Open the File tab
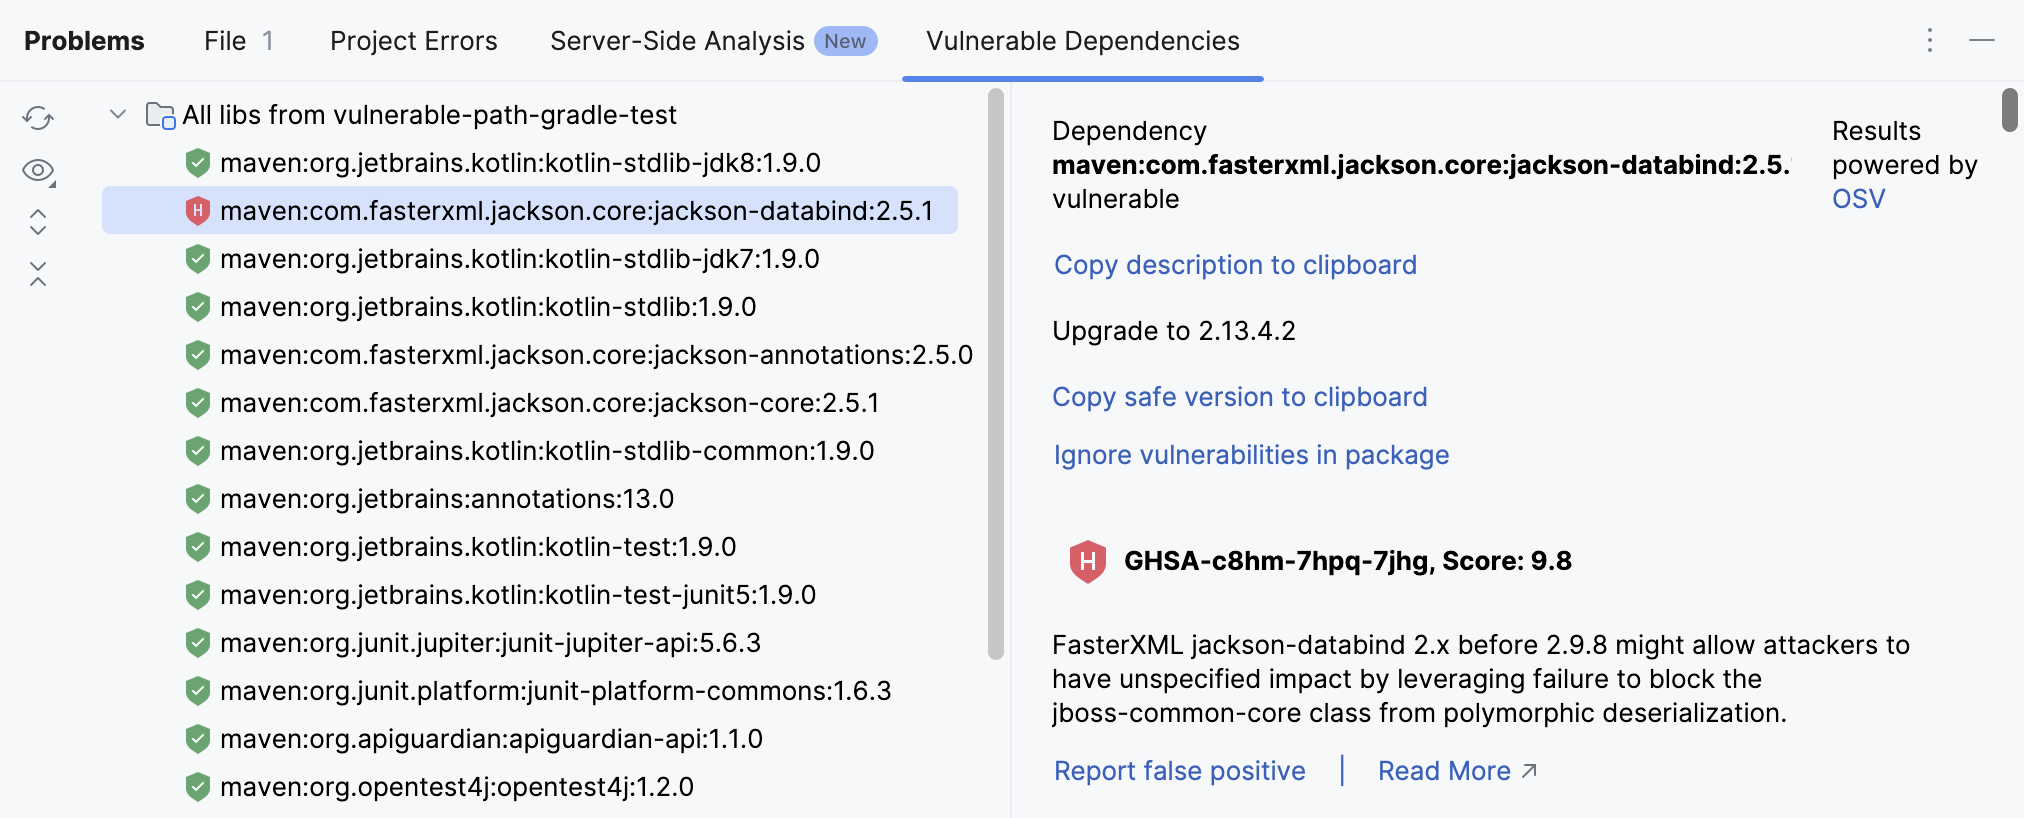The height and width of the screenshot is (818, 2024). tap(238, 41)
